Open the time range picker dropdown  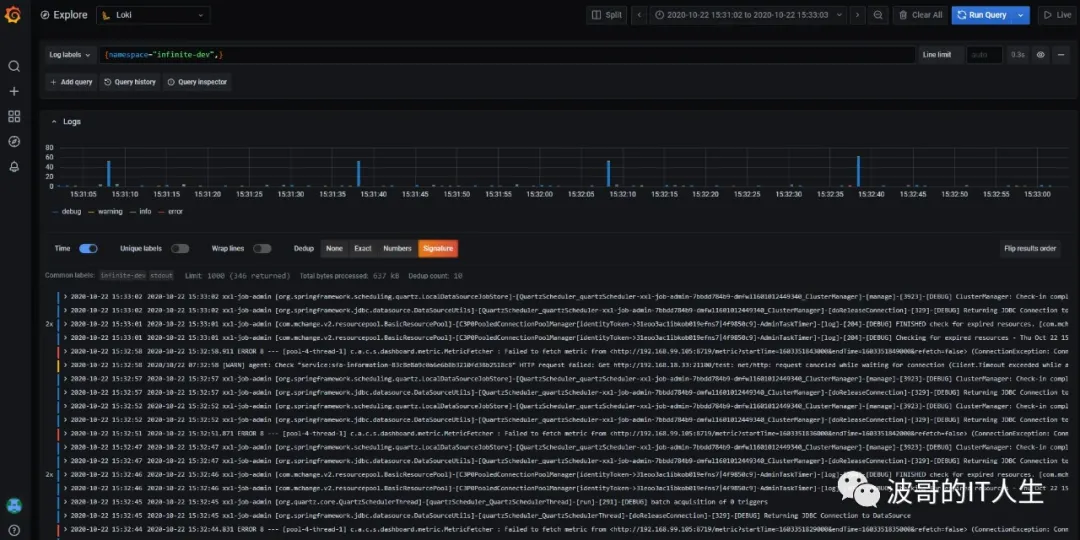click(748, 15)
